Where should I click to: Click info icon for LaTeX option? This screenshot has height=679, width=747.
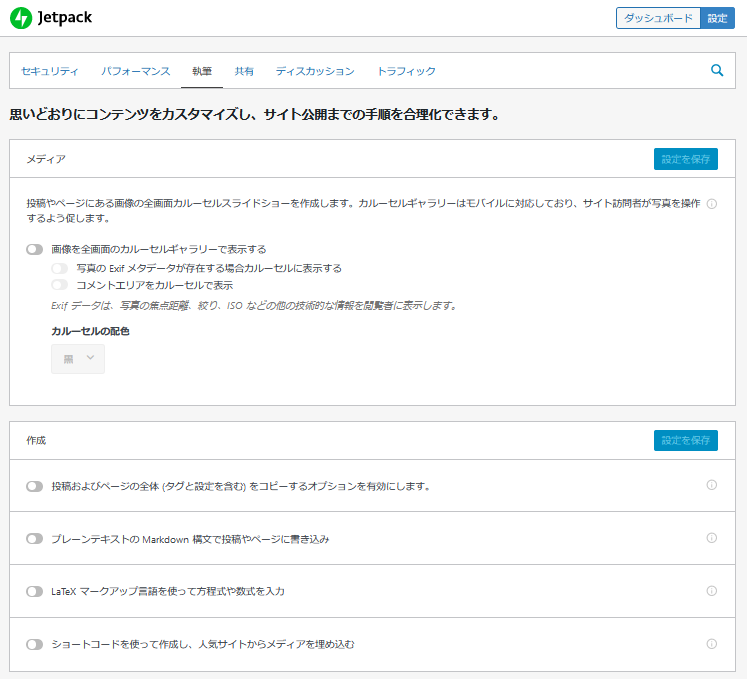click(x=712, y=591)
